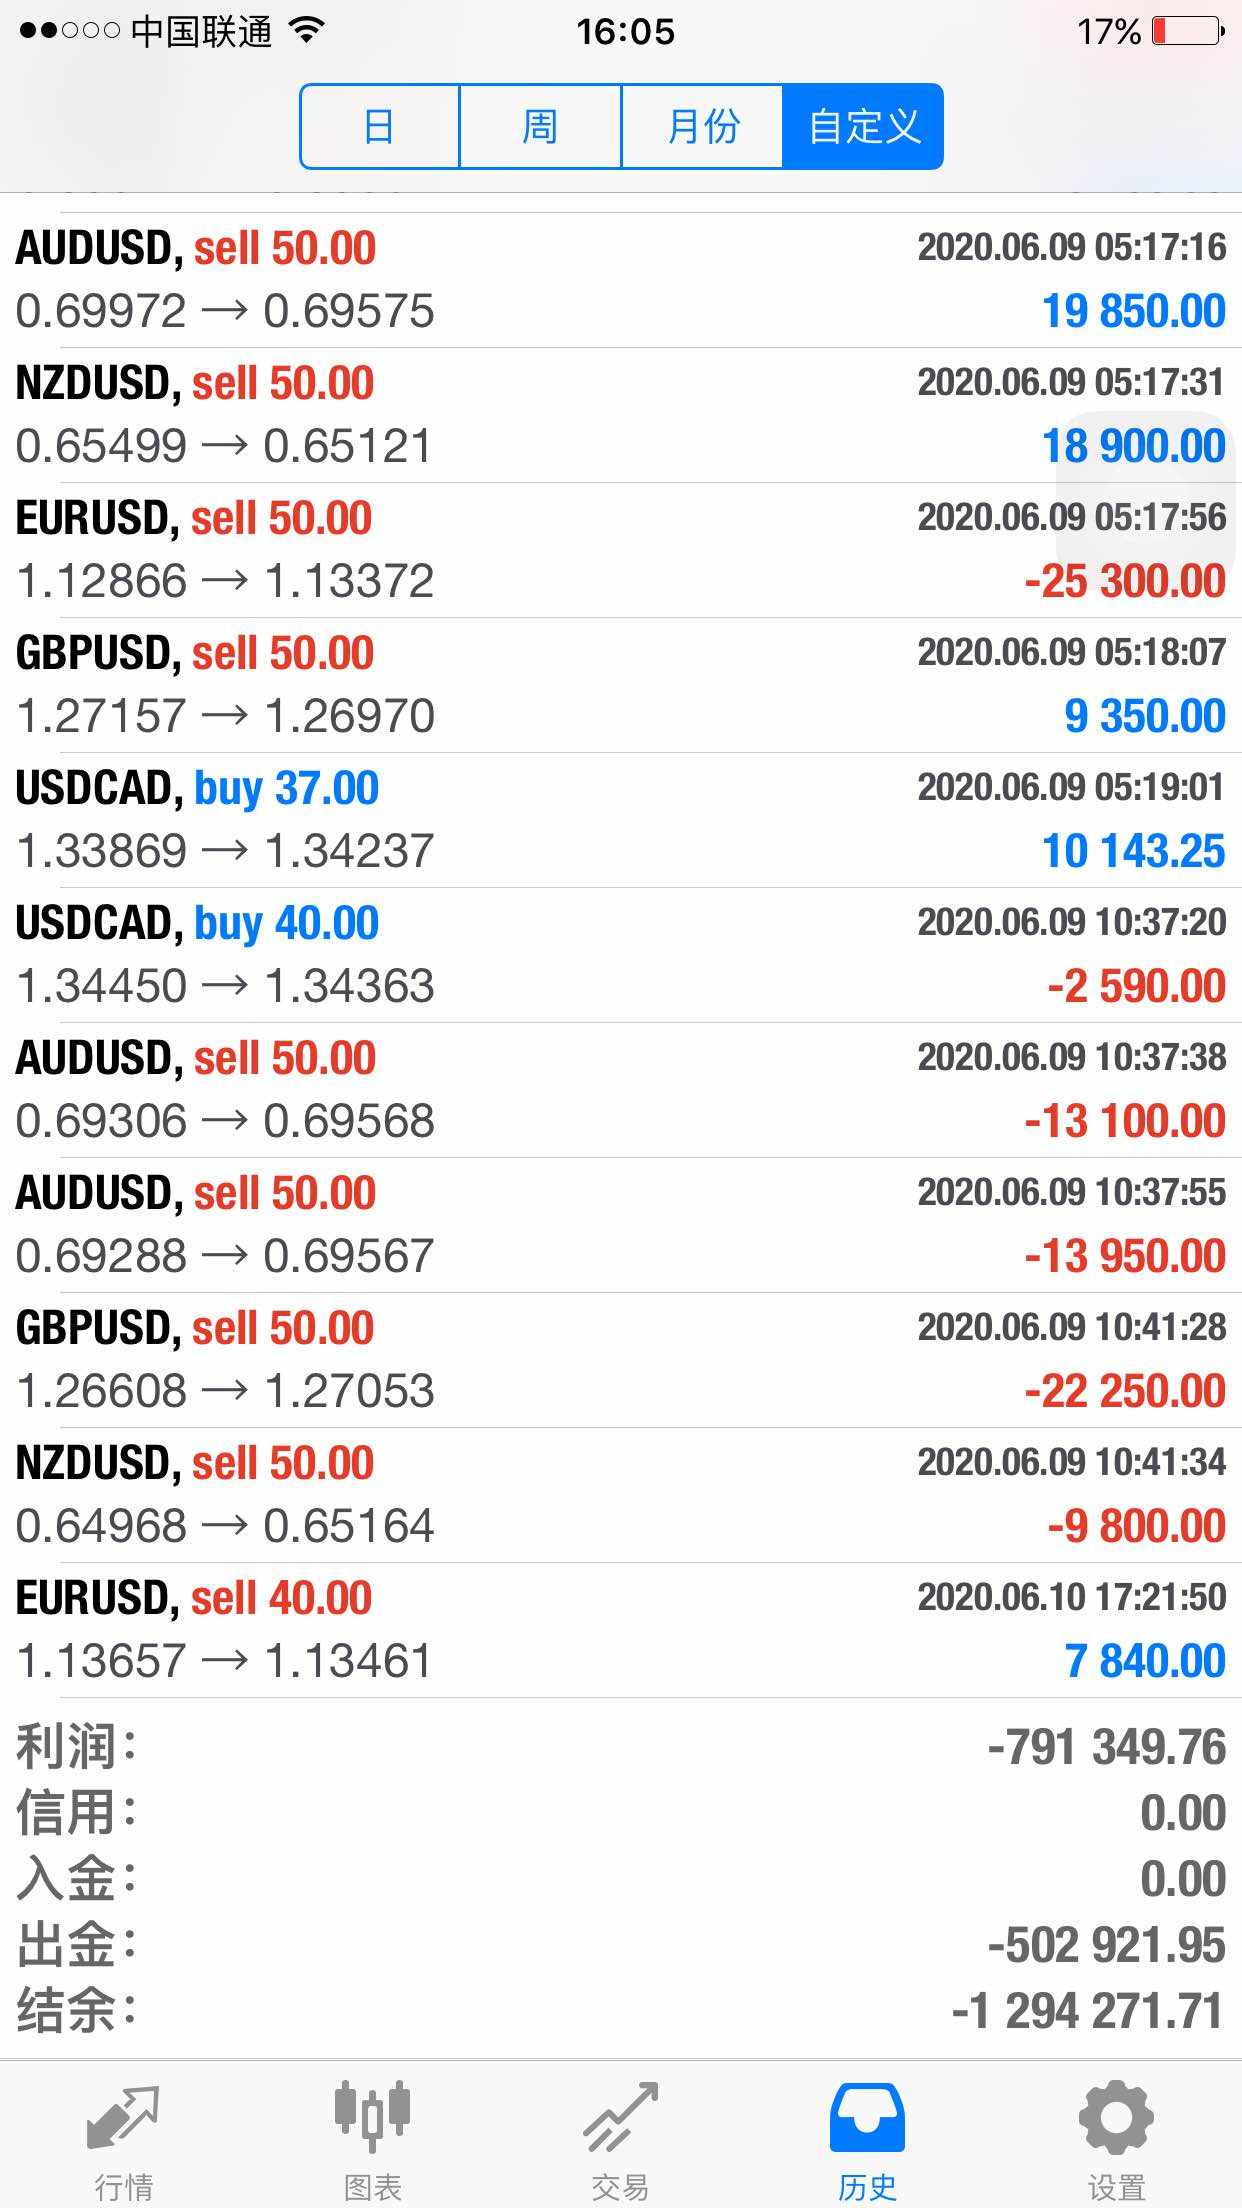Open the Chart (图表) candlestick icon
This screenshot has height=2208, width=1242.
pos(372,2117)
